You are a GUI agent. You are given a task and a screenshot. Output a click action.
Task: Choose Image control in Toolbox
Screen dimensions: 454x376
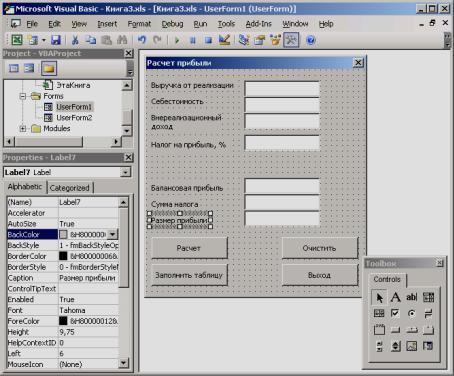coord(412,346)
